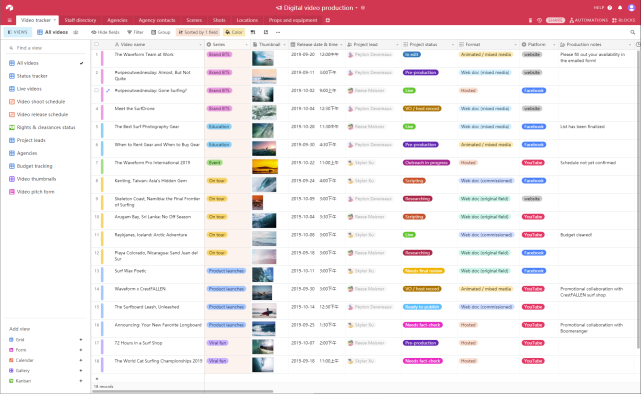Open the notifications bell
641x394 pixels.
(x=620, y=8)
